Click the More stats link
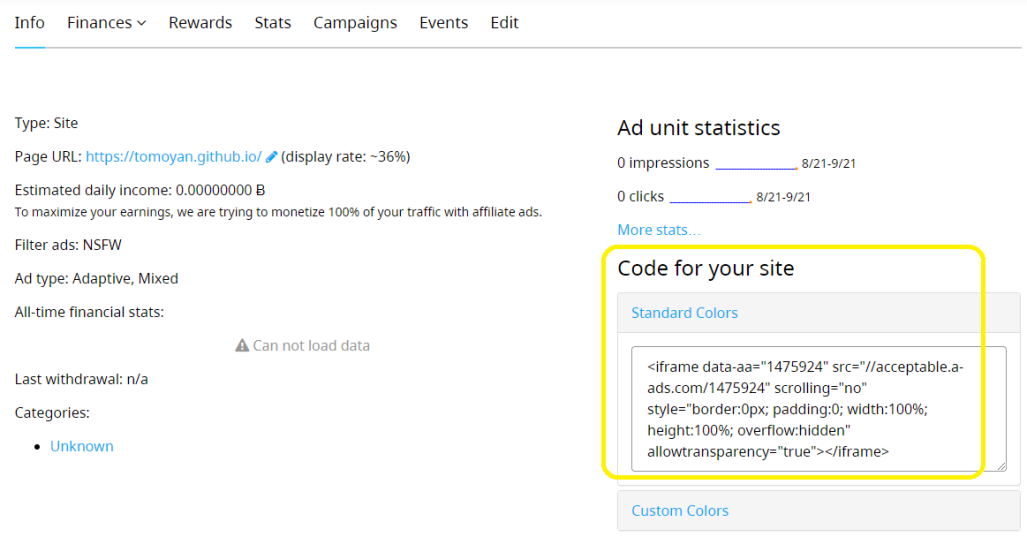The image size is (1027, 537). point(658,230)
